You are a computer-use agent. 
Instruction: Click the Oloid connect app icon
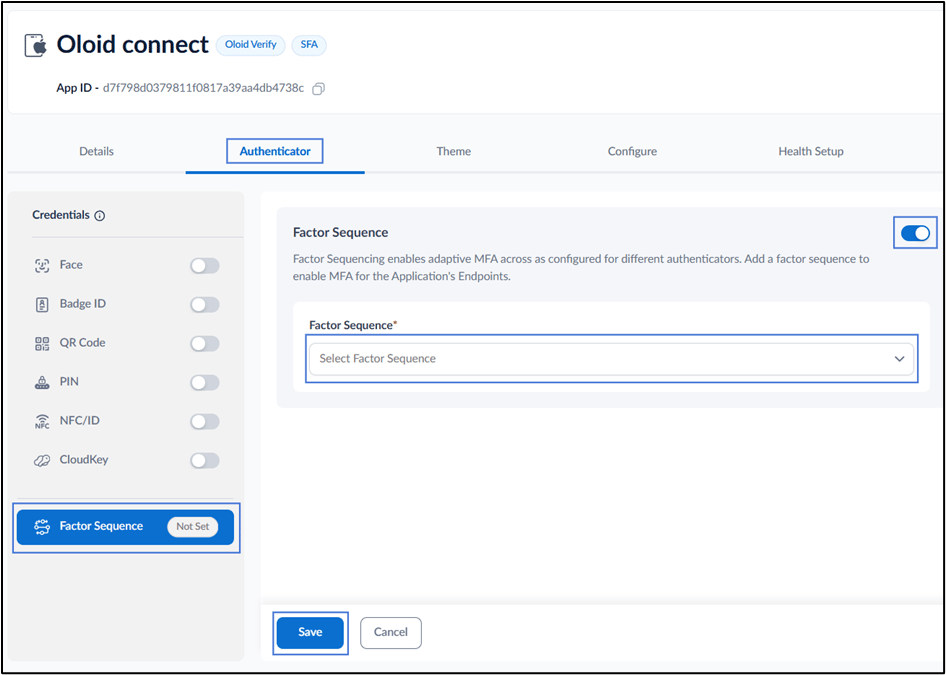pos(36,45)
